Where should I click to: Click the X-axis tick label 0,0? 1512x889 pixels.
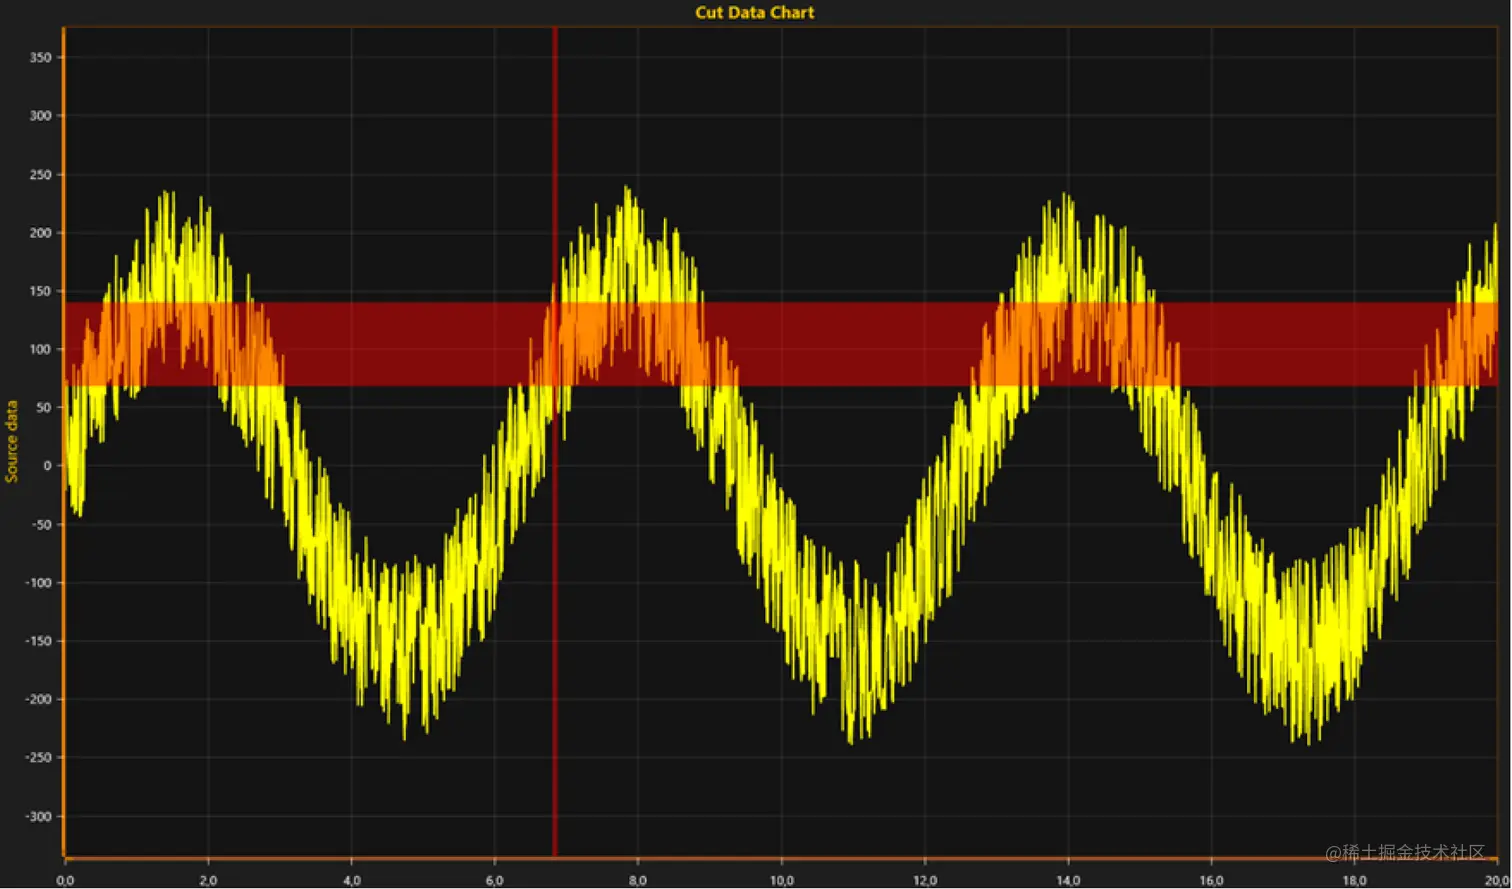pos(65,880)
